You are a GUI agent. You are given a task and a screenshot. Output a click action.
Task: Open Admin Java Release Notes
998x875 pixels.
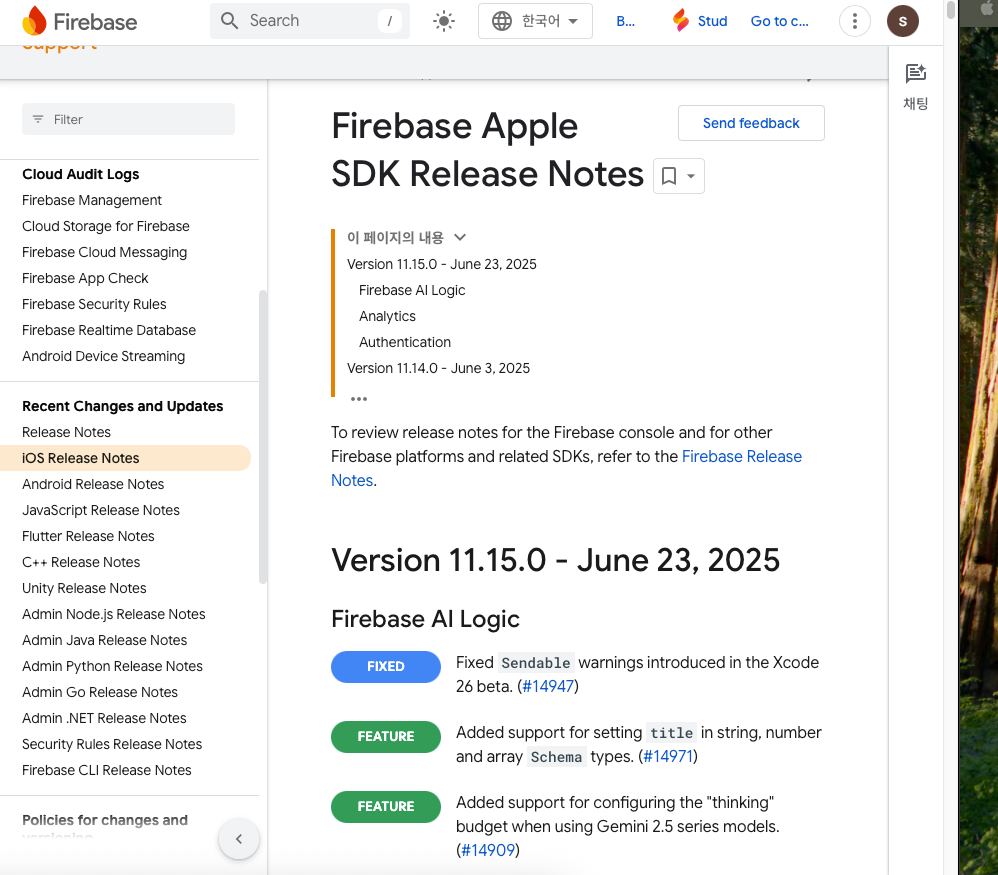[x=104, y=640]
